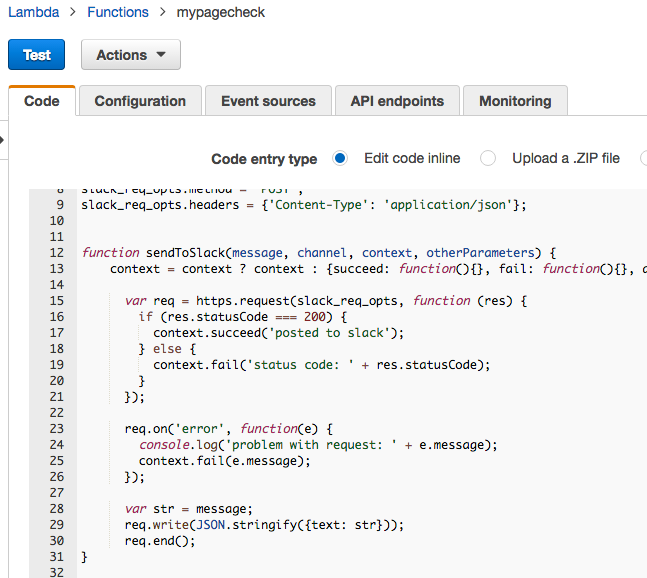Click the Lambda breadcrumb link

[34, 12]
